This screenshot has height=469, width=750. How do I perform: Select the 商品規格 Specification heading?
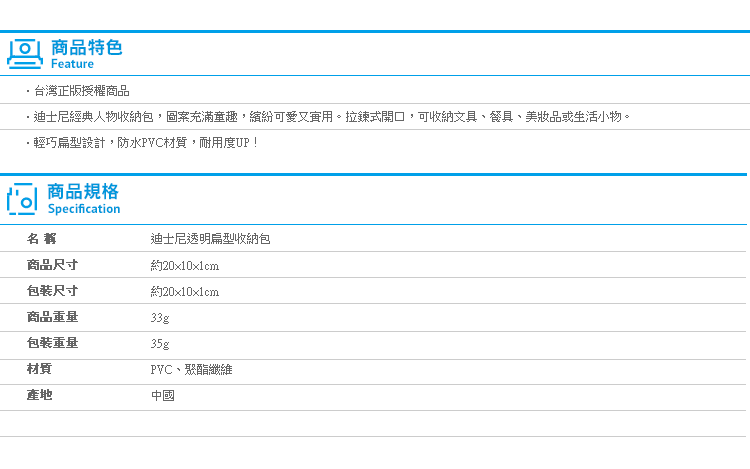pyautogui.click(x=84, y=199)
